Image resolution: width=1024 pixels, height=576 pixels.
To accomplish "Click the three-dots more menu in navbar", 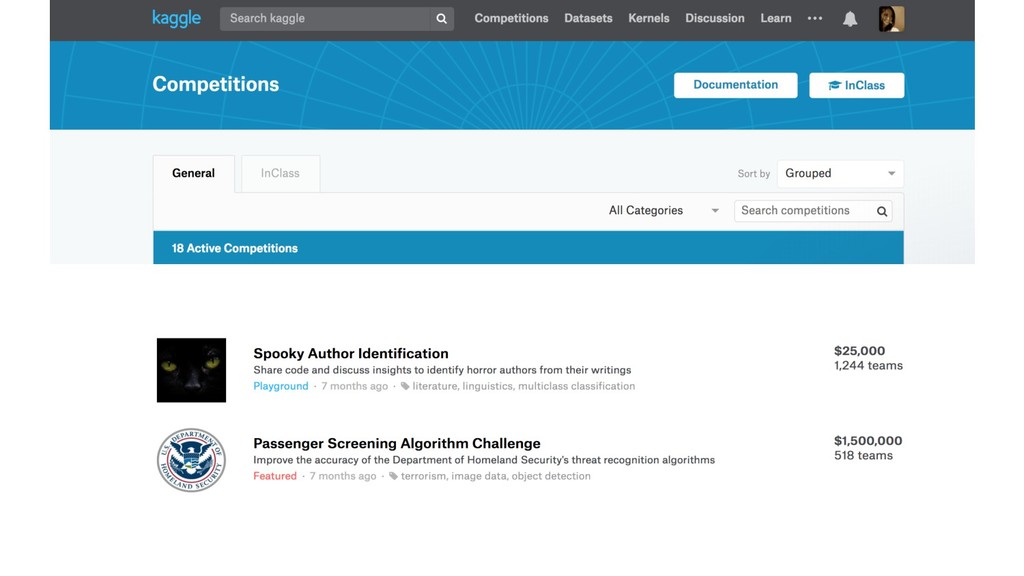I will click(814, 18).
